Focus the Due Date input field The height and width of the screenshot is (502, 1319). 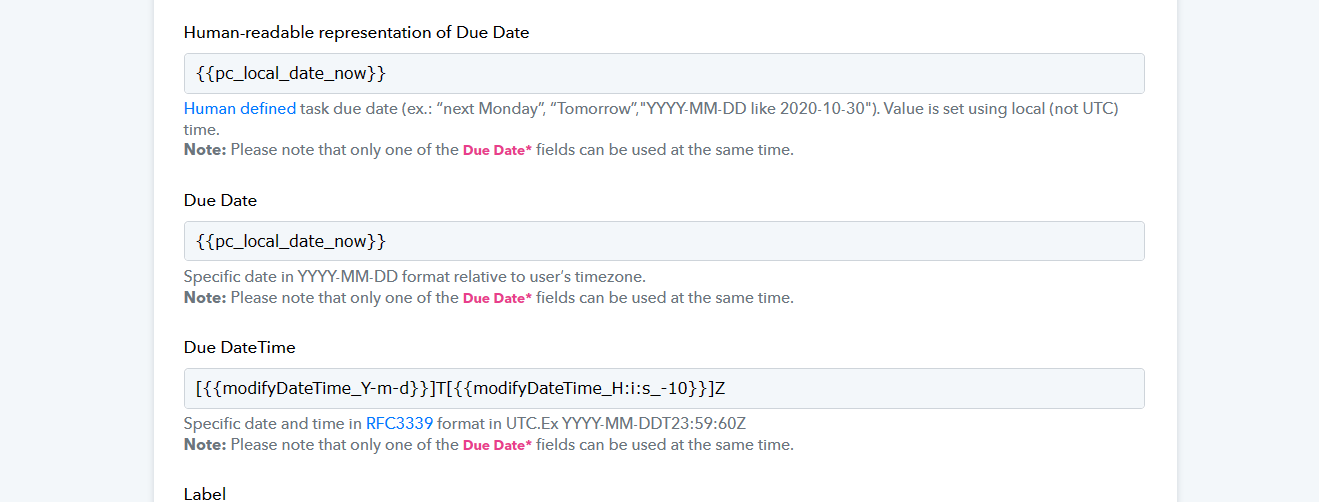664,241
